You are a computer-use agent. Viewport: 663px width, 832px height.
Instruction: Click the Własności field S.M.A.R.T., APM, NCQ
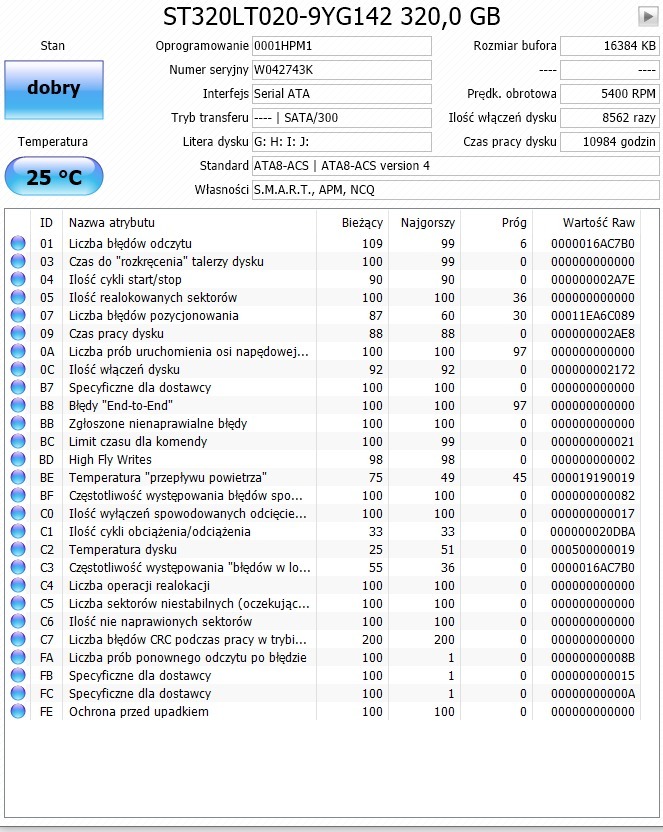456,189
